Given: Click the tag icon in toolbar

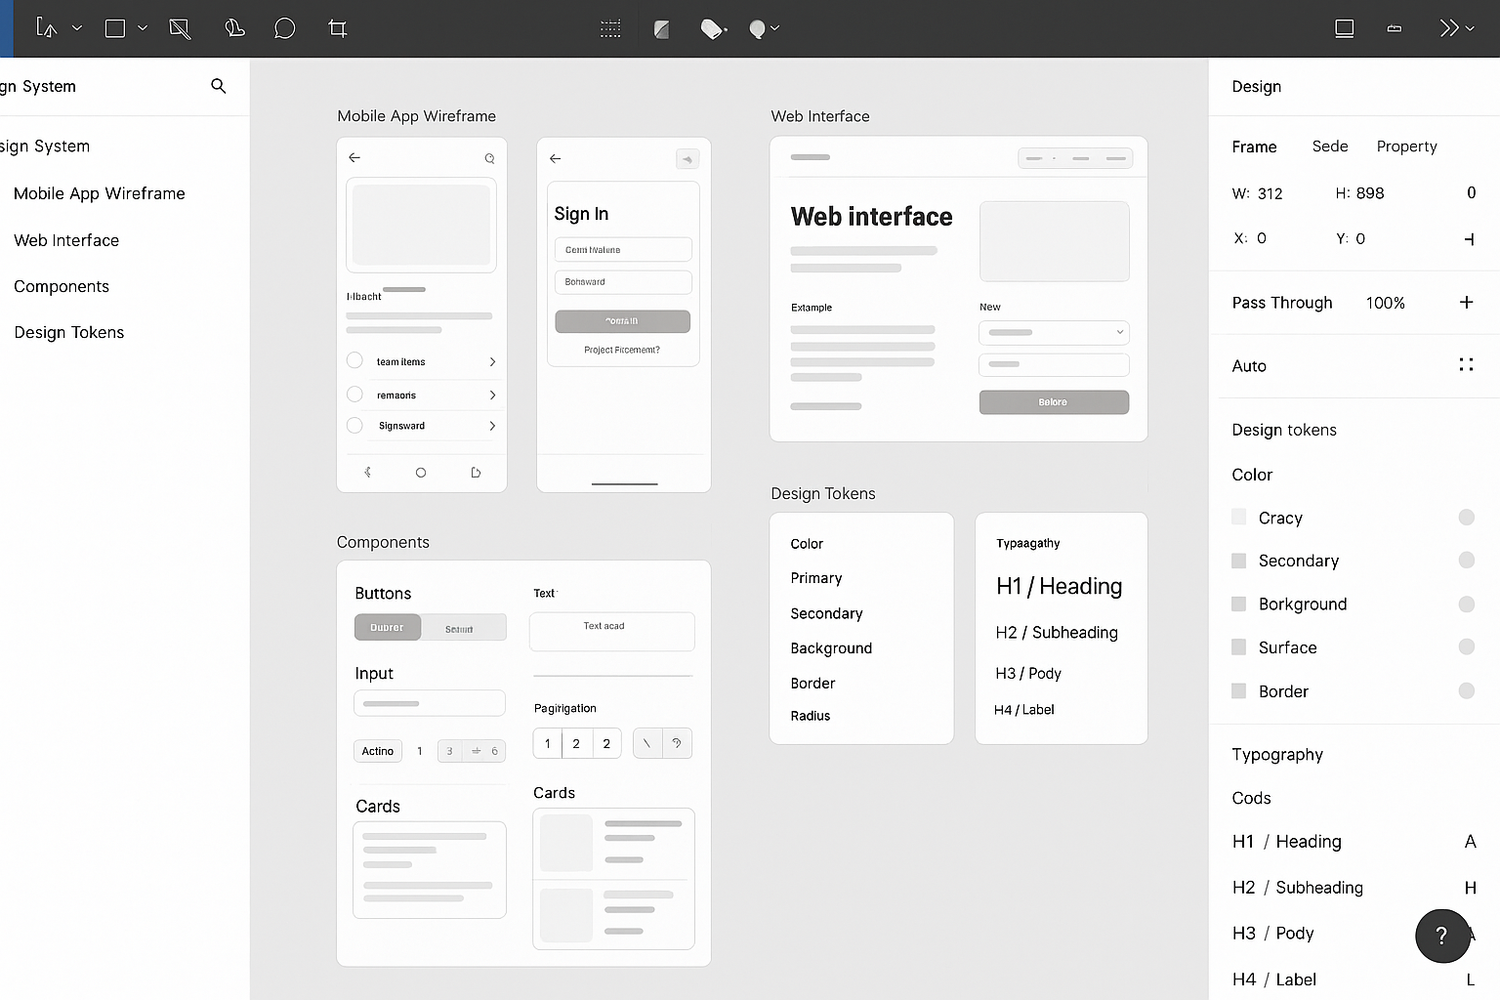Looking at the screenshot, I should click(712, 29).
